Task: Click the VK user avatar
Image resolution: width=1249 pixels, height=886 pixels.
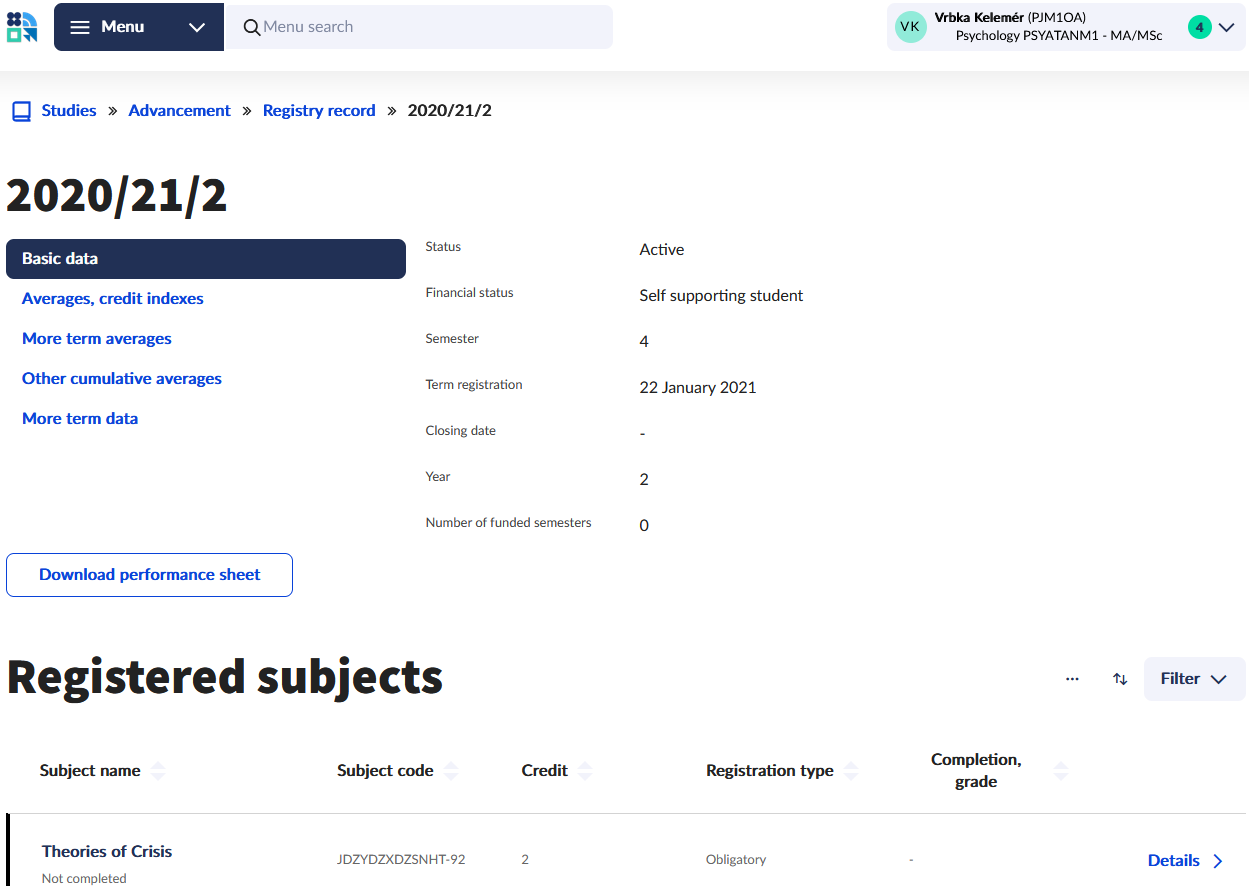Action: click(x=910, y=27)
